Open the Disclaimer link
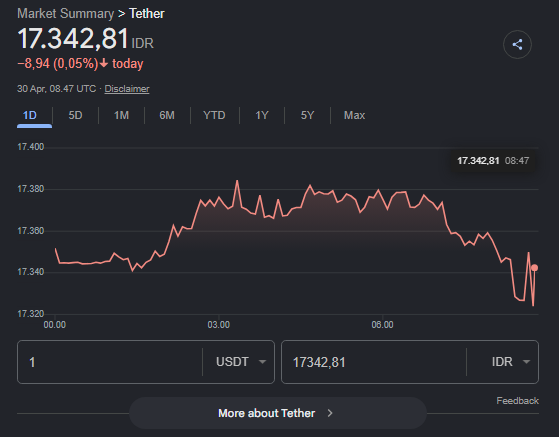 127,89
